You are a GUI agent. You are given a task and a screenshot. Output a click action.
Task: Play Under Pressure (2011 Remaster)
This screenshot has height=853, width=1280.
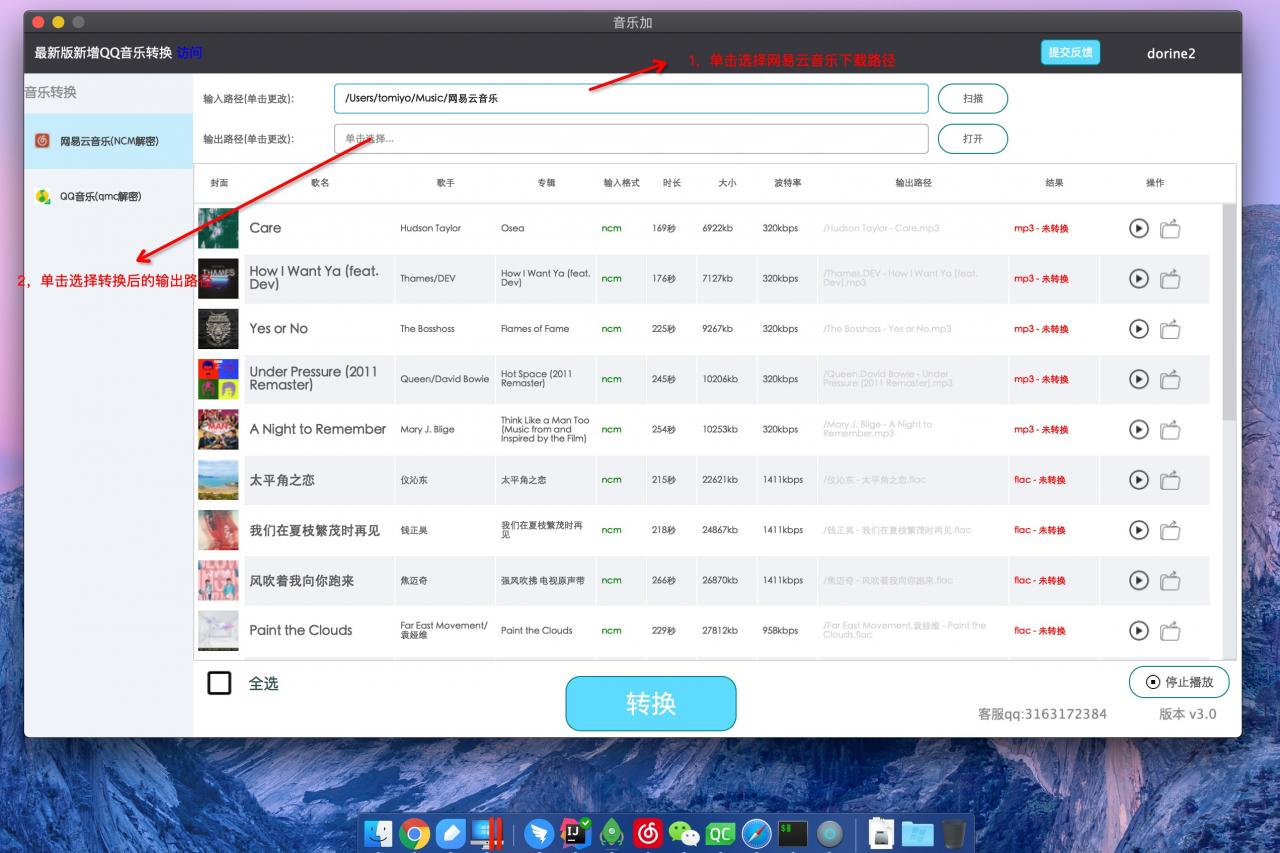coord(1138,379)
